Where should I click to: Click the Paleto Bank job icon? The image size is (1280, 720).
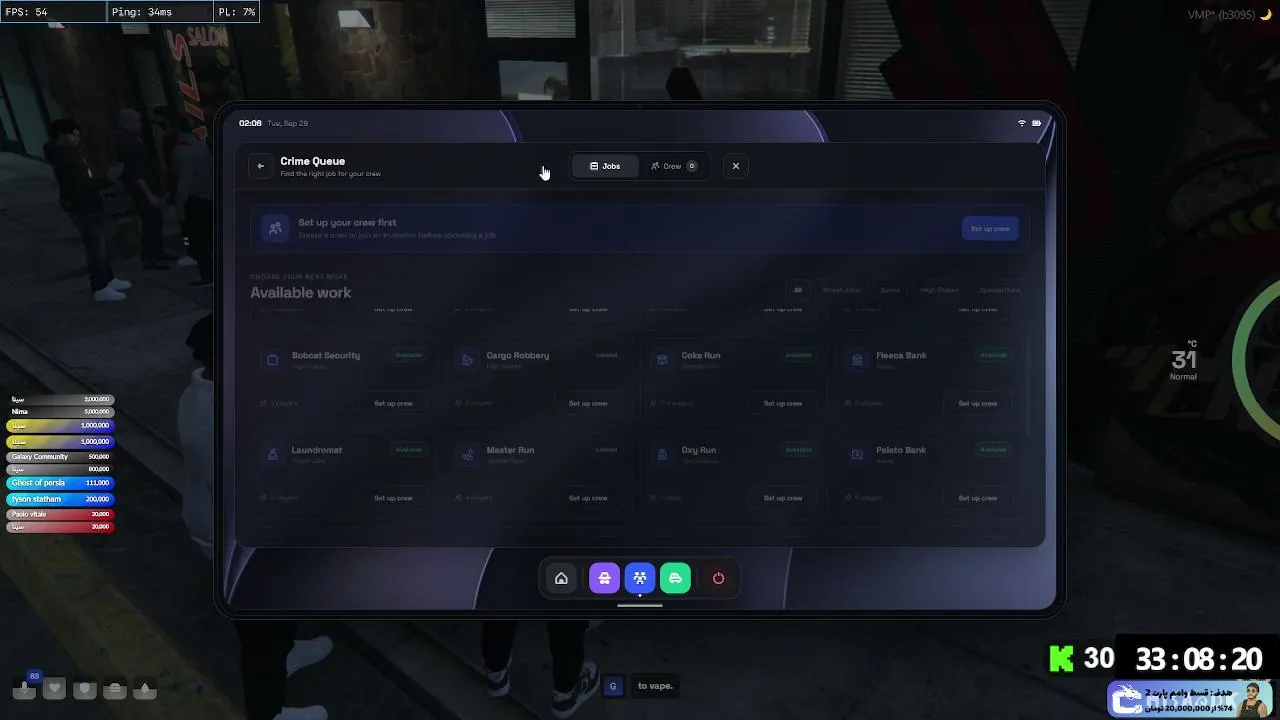857,454
